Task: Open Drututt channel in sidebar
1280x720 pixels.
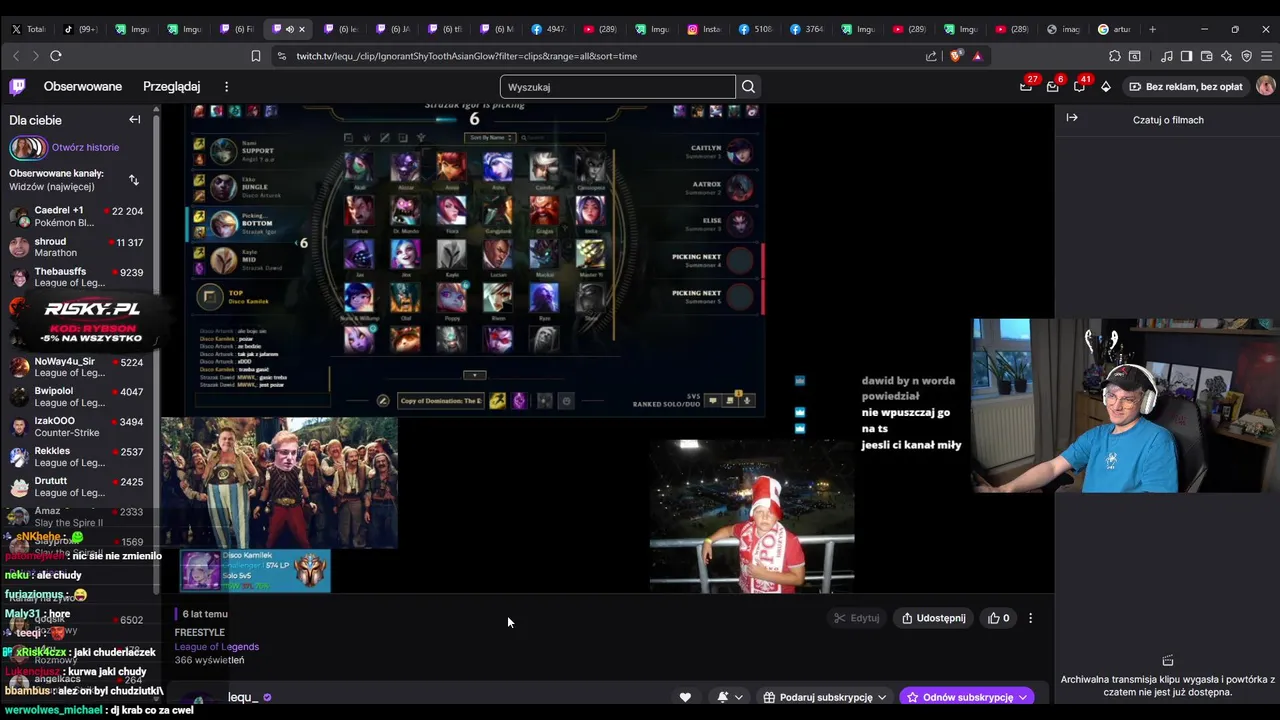Action: [x=78, y=487]
